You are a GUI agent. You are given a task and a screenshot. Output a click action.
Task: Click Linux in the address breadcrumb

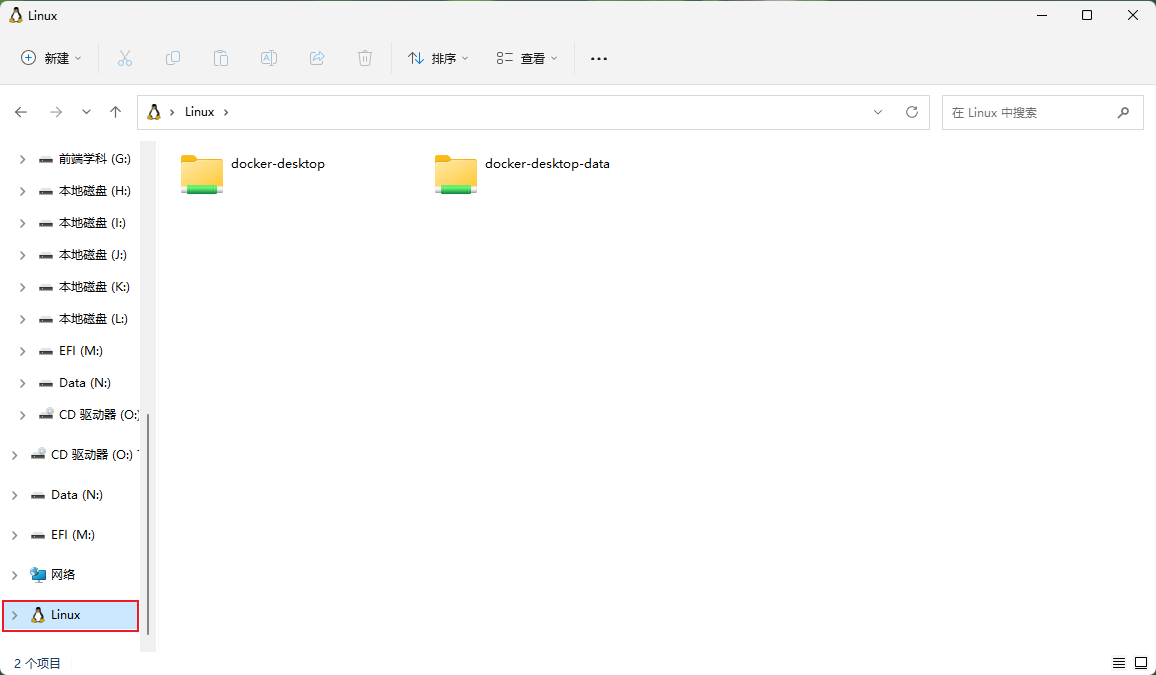tap(199, 112)
